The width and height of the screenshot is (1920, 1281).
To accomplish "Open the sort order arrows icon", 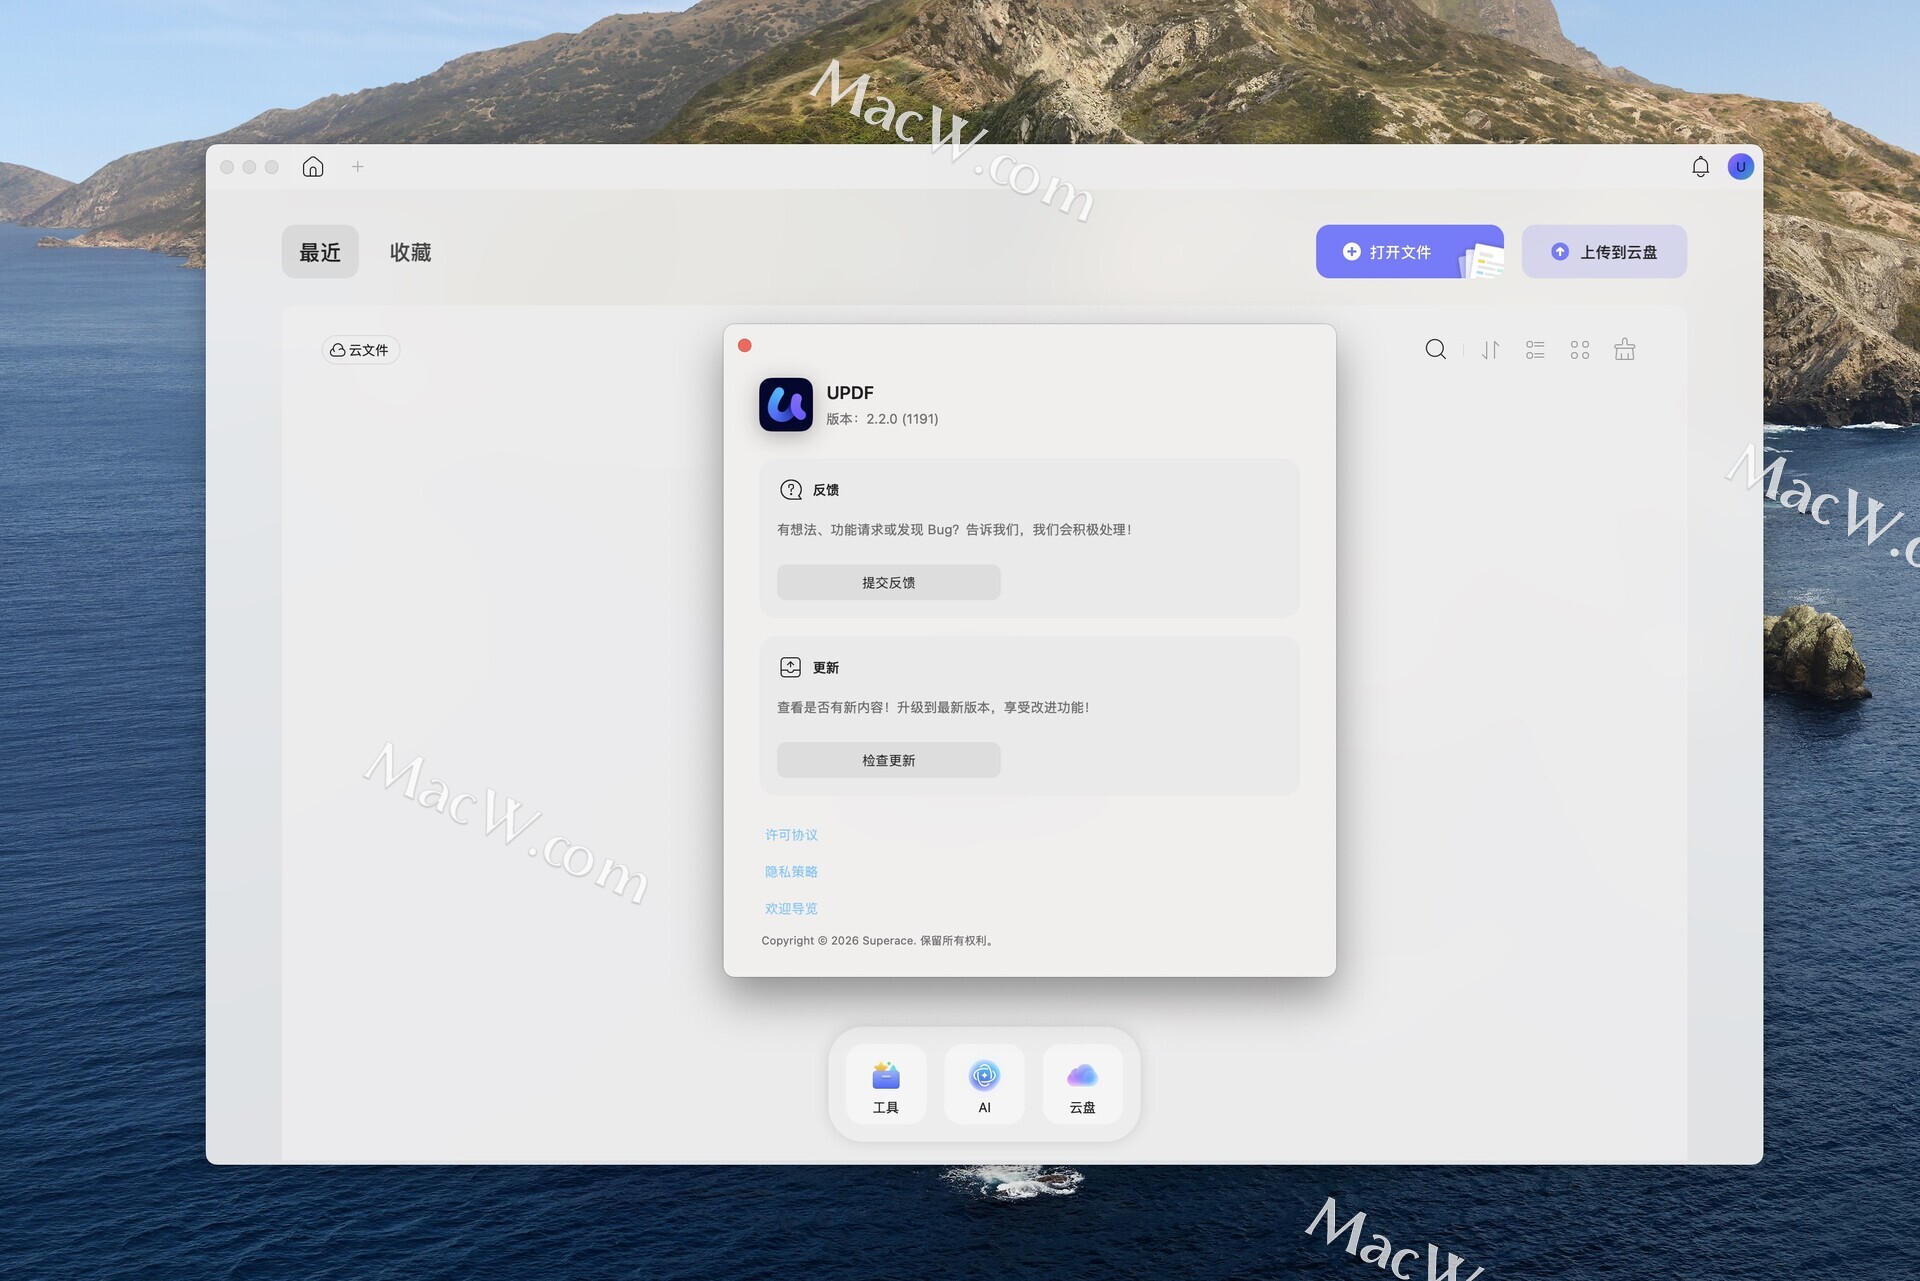I will pyautogui.click(x=1490, y=349).
